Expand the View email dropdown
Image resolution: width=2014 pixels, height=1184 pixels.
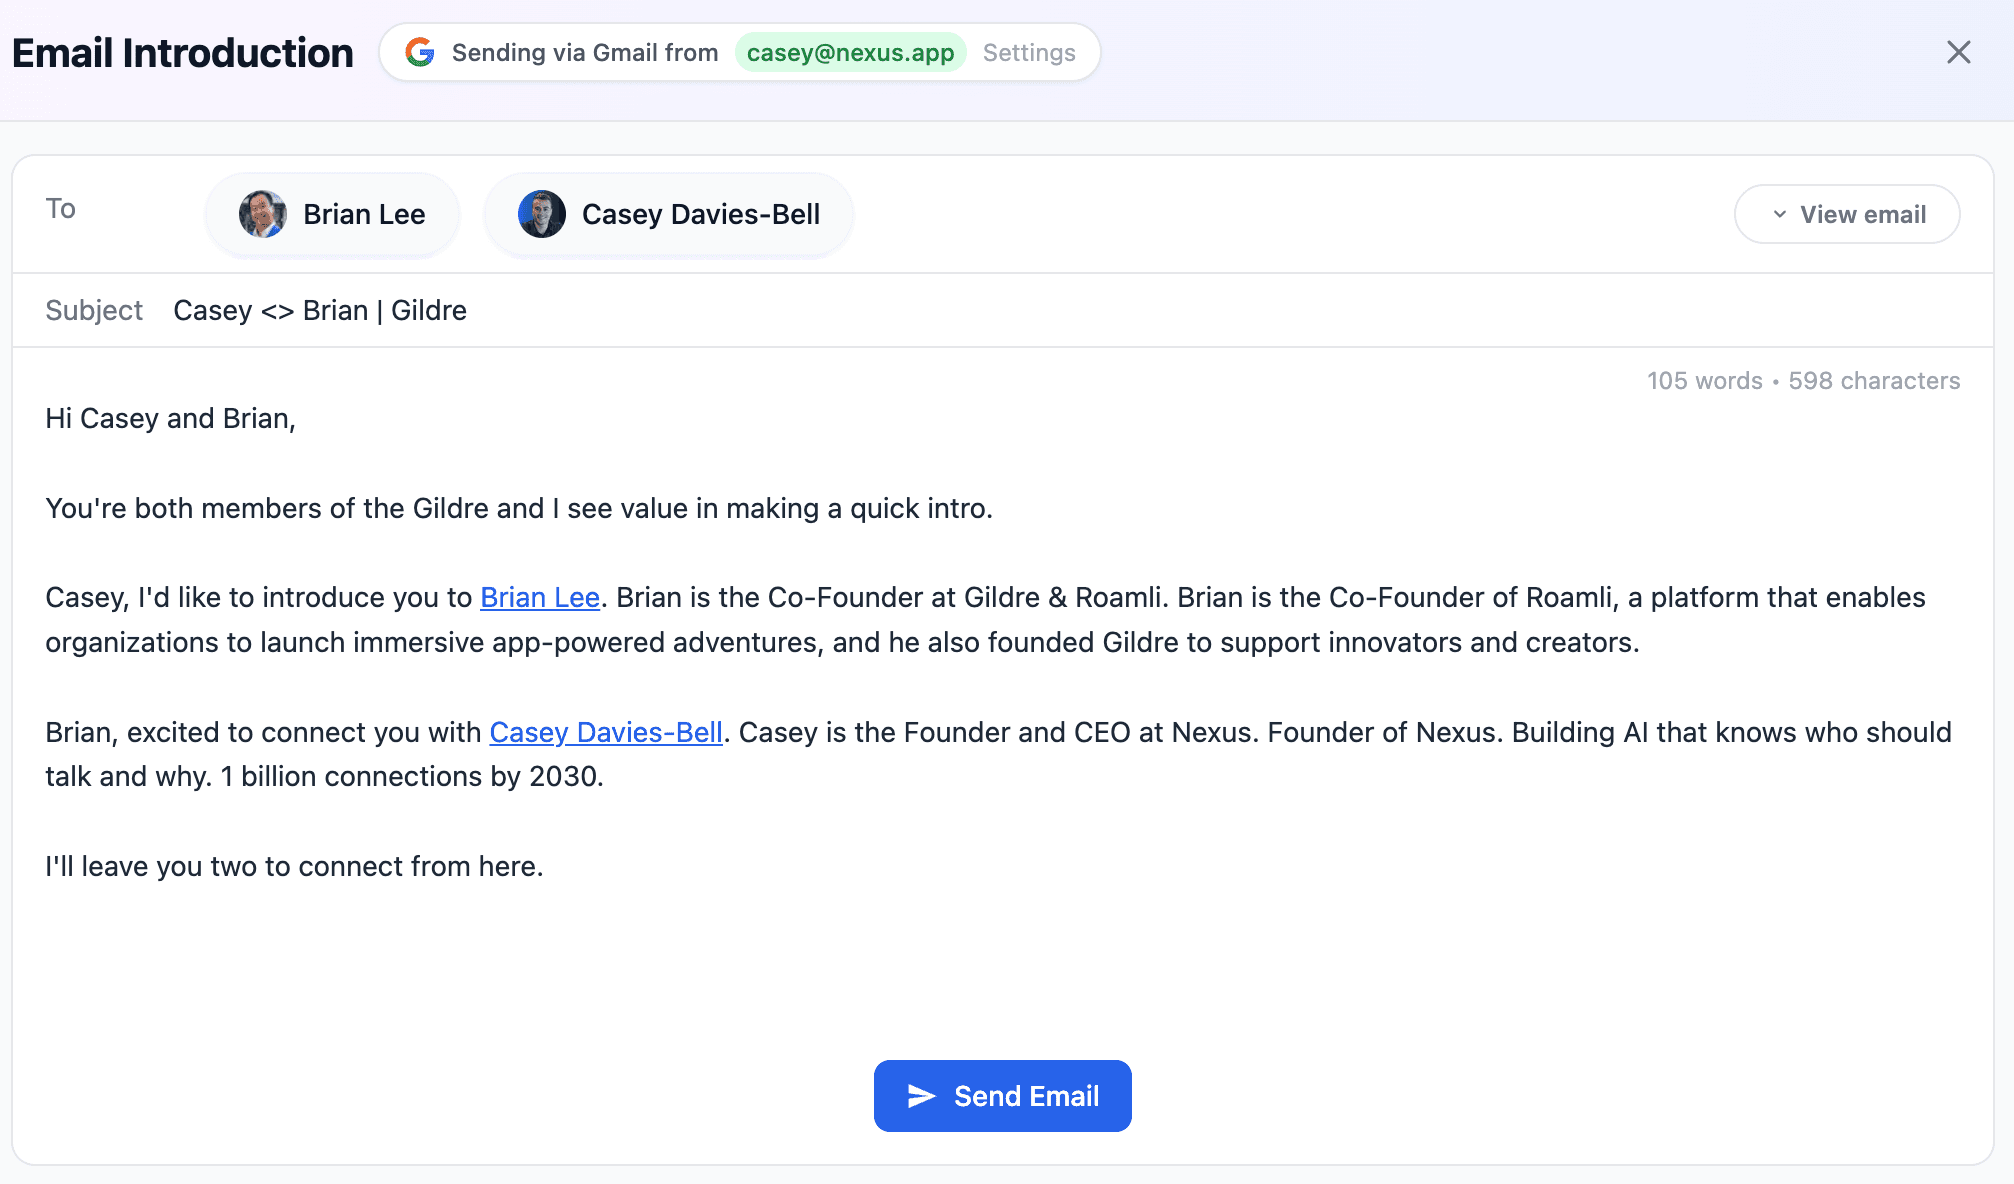click(1847, 214)
